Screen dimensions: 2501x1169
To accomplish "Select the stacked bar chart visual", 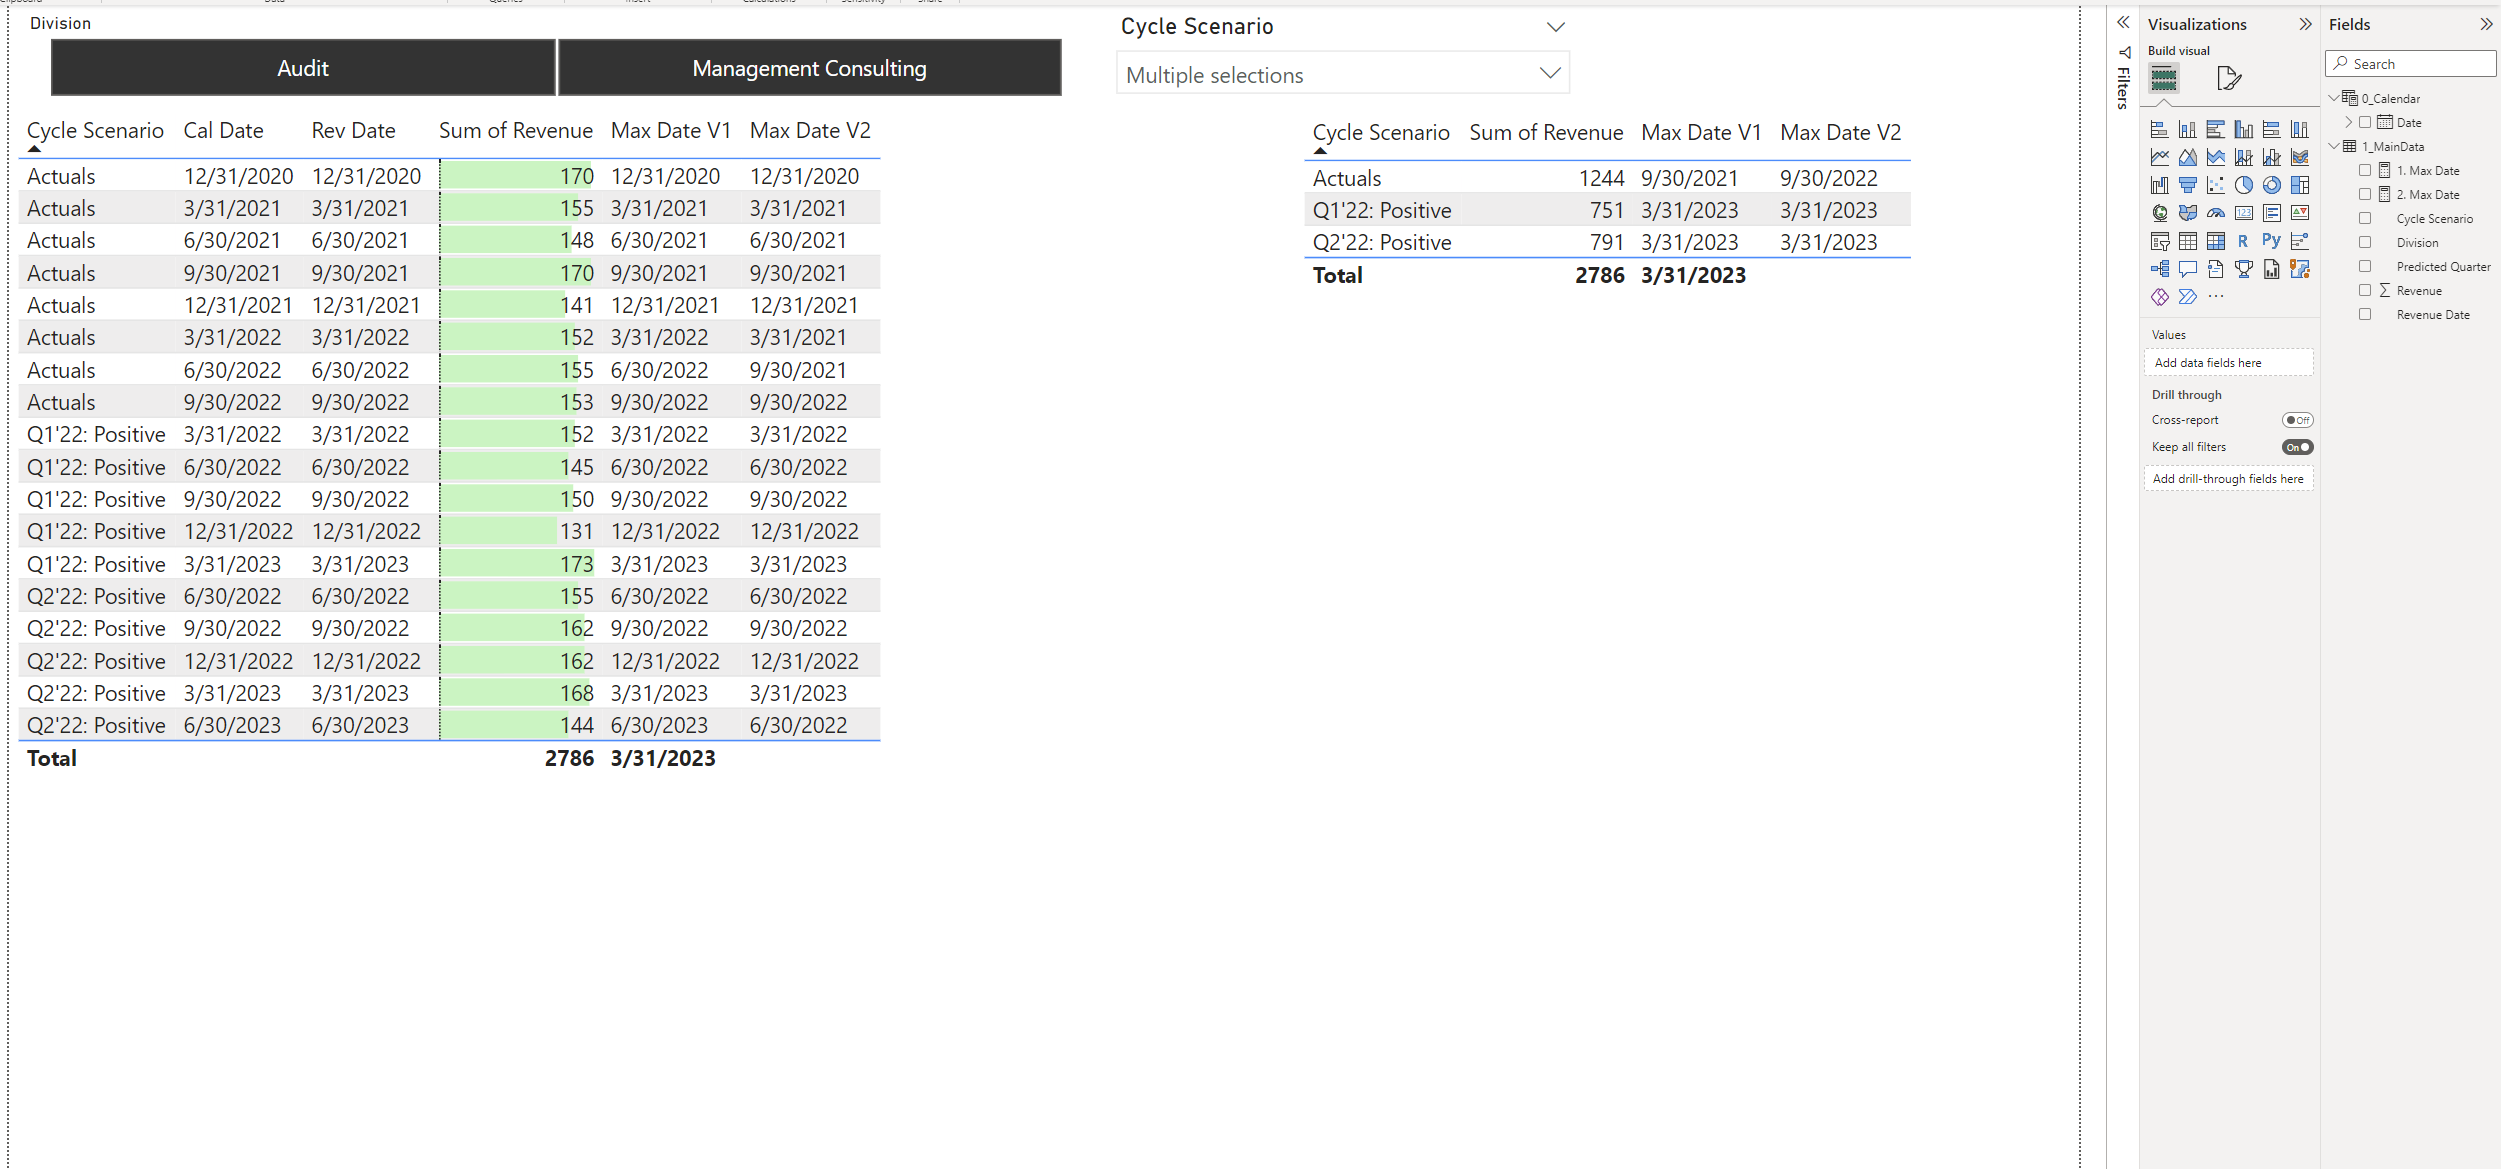I will coord(2159,129).
